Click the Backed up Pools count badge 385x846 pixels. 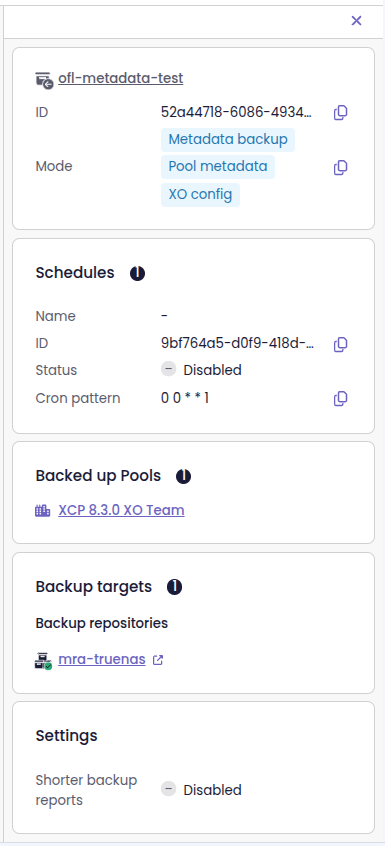coord(183,476)
